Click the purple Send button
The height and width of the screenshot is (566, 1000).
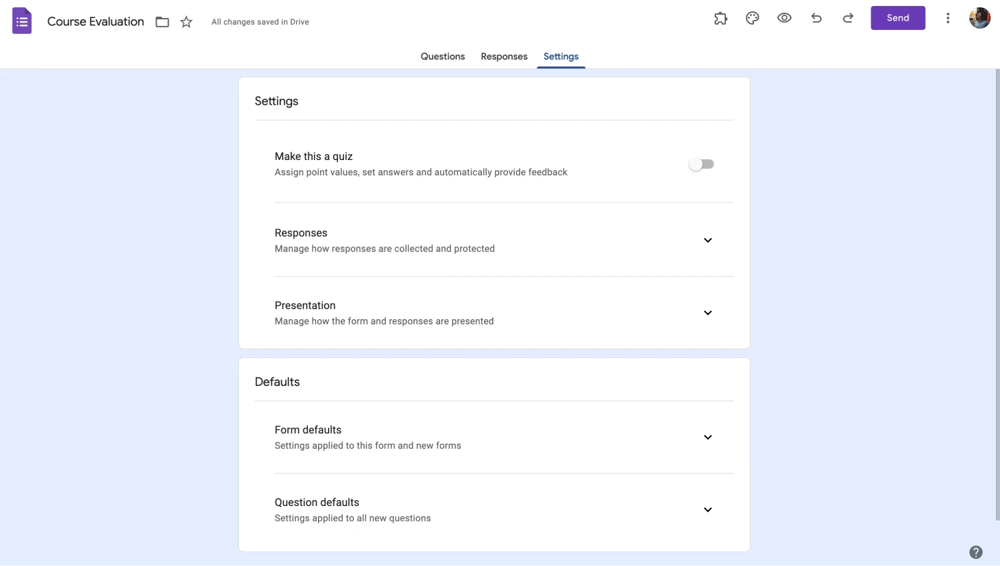[x=897, y=18]
